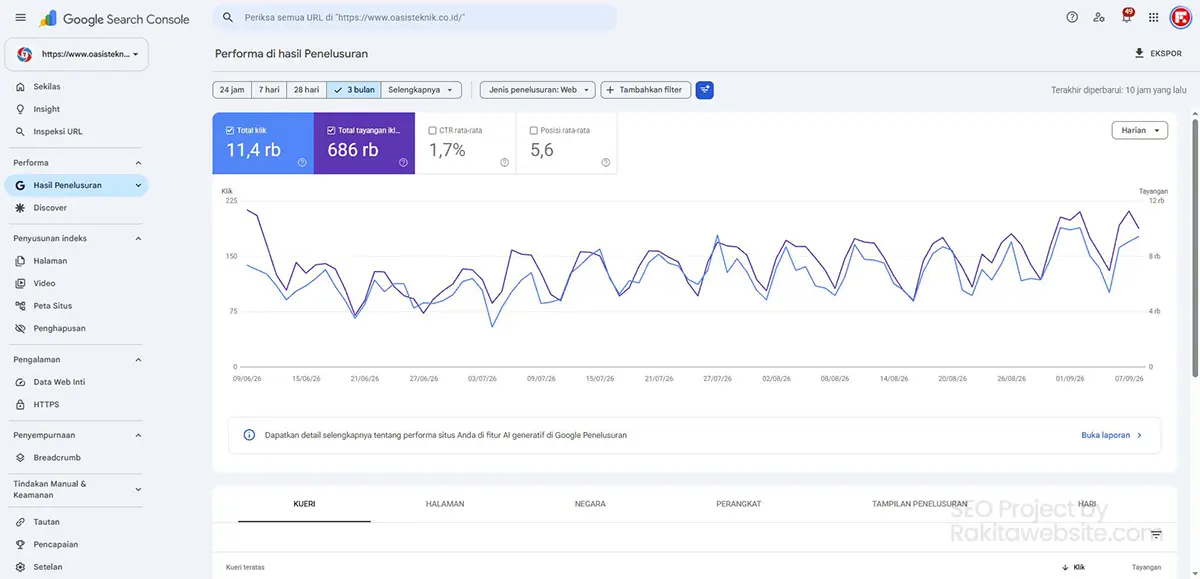
Task: Collapse the Penyusunan indeks section
Action: coord(138,238)
